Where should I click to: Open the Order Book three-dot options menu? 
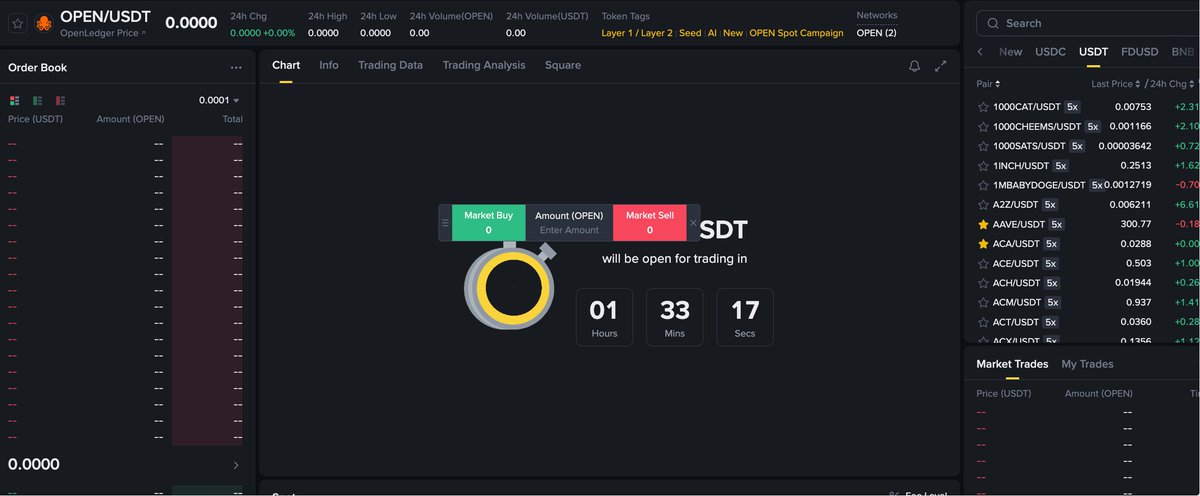click(x=236, y=68)
